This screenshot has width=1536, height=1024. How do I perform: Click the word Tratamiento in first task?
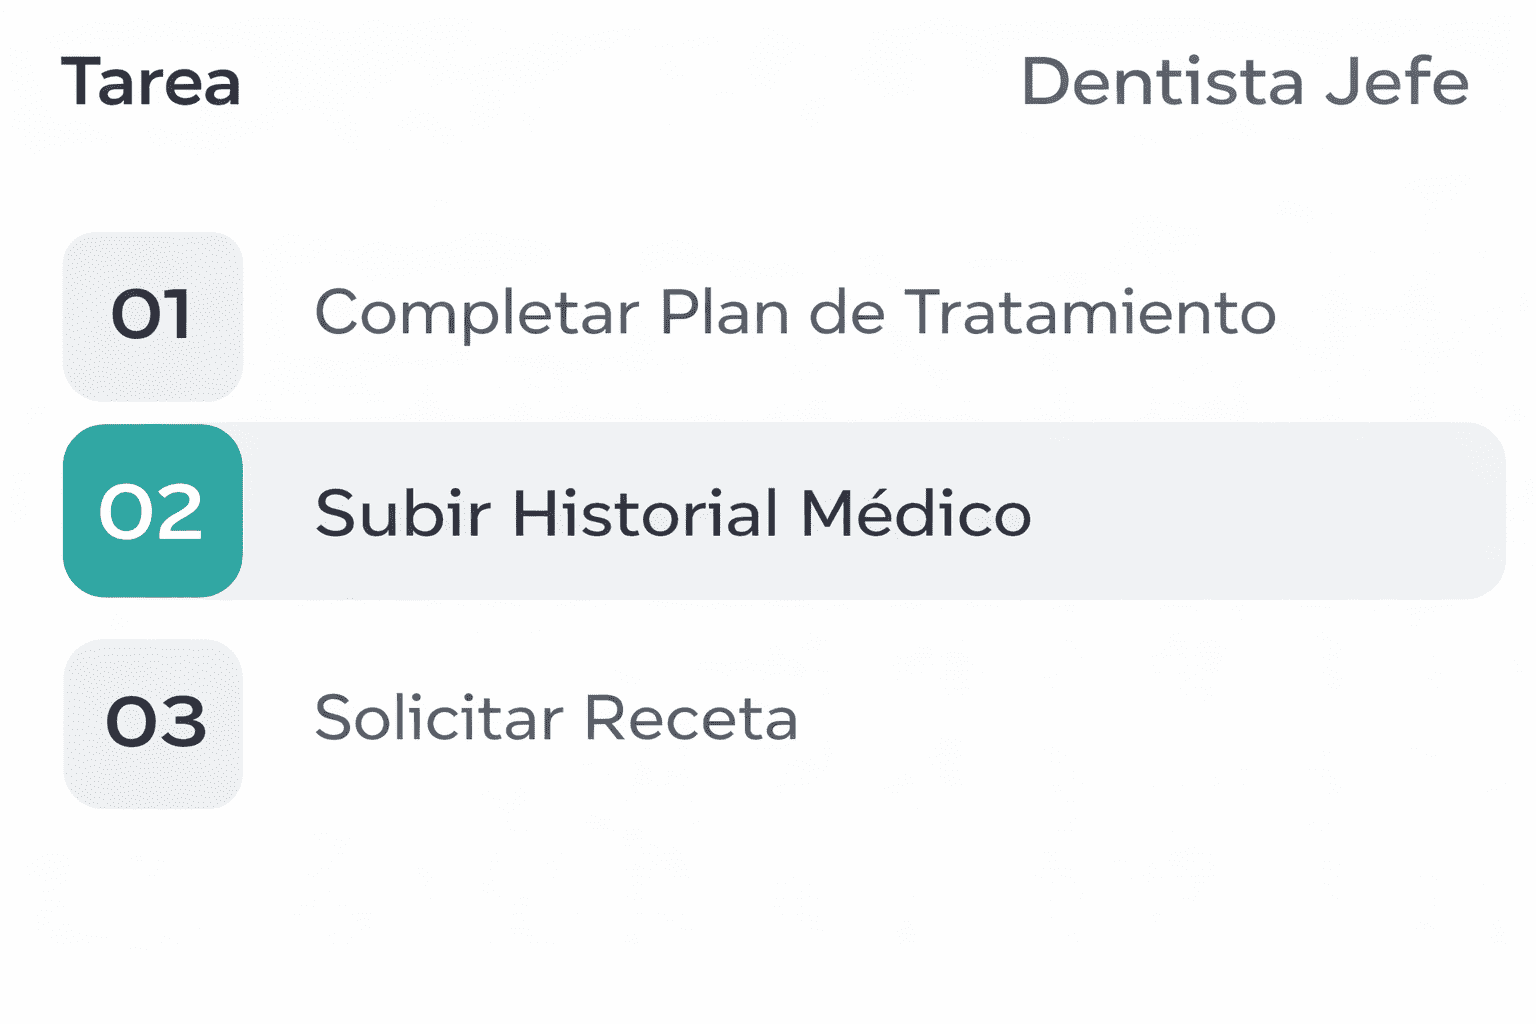coord(1090,314)
